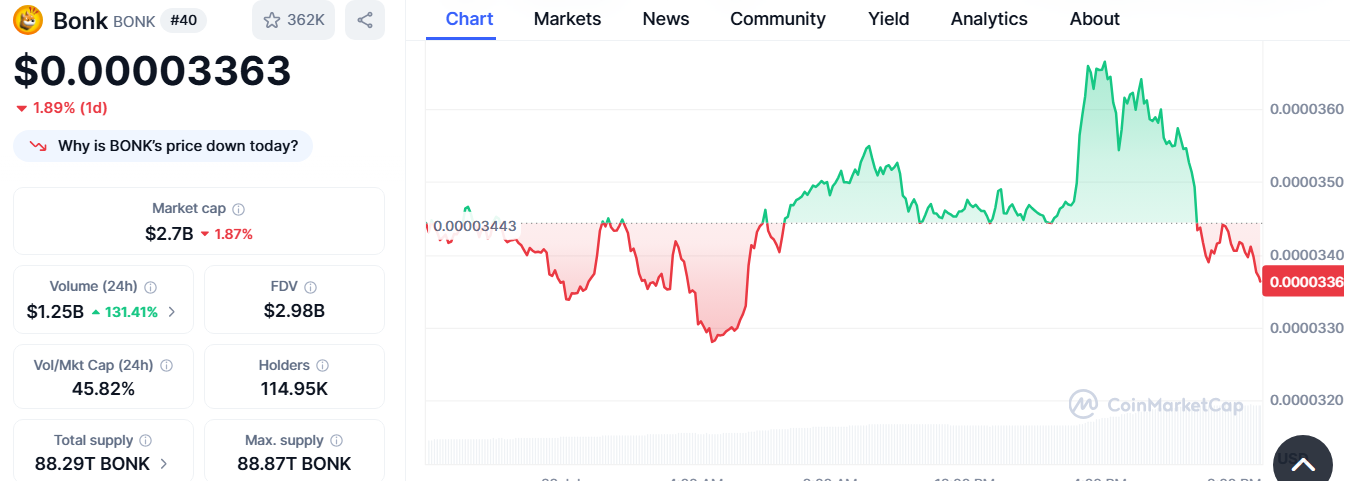Image resolution: width=1350 pixels, height=481 pixels.
Task: Expand Total supply details chevron
Action: coord(163,464)
